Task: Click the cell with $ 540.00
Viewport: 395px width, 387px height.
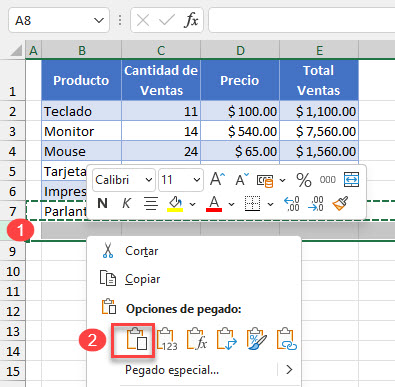Action: tap(240, 131)
